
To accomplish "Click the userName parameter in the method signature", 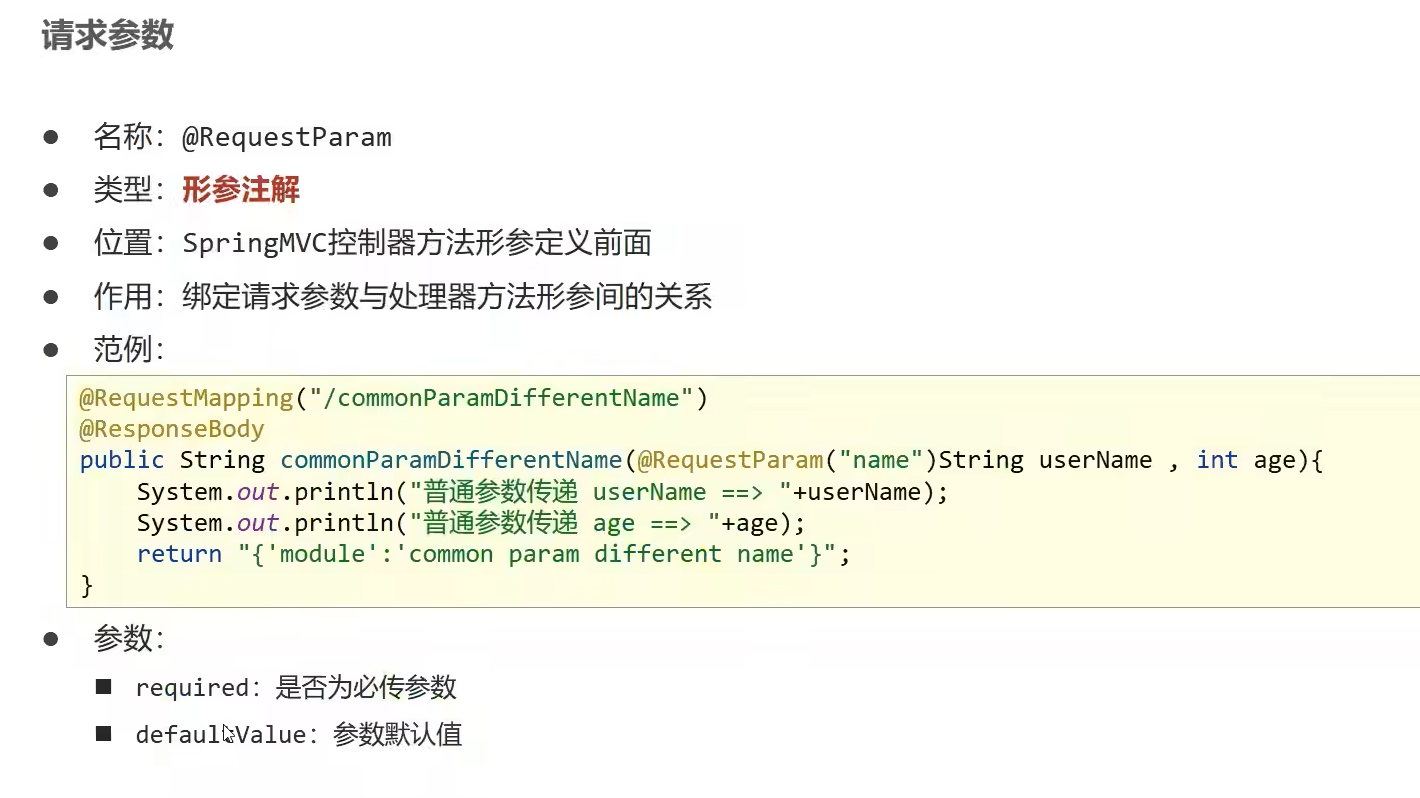I will (1096, 460).
